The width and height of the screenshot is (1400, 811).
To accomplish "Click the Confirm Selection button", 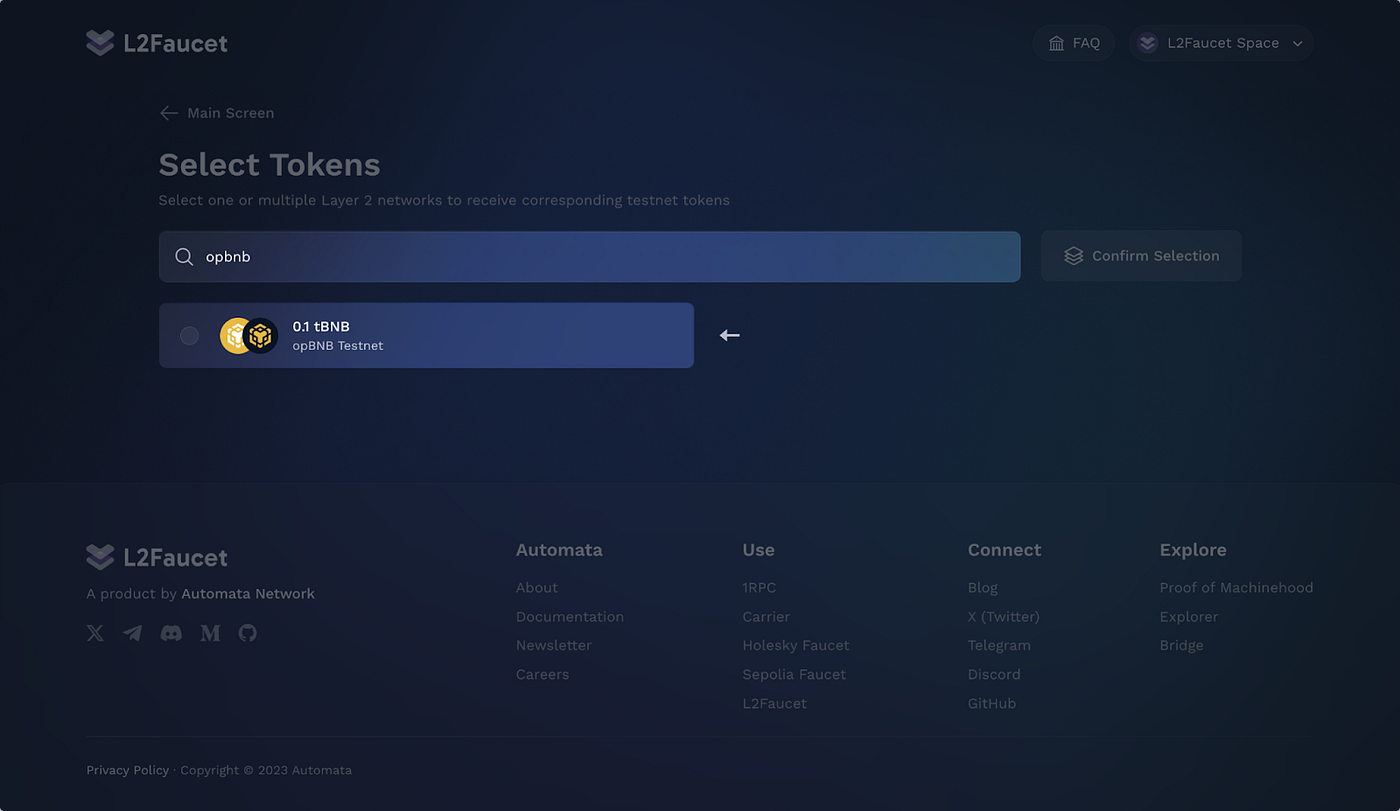I will pos(1141,256).
